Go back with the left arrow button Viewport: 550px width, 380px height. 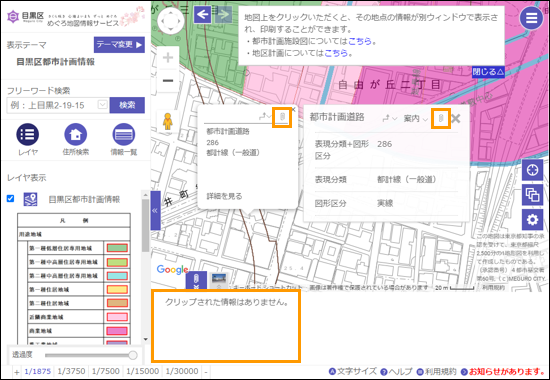click(203, 15)
